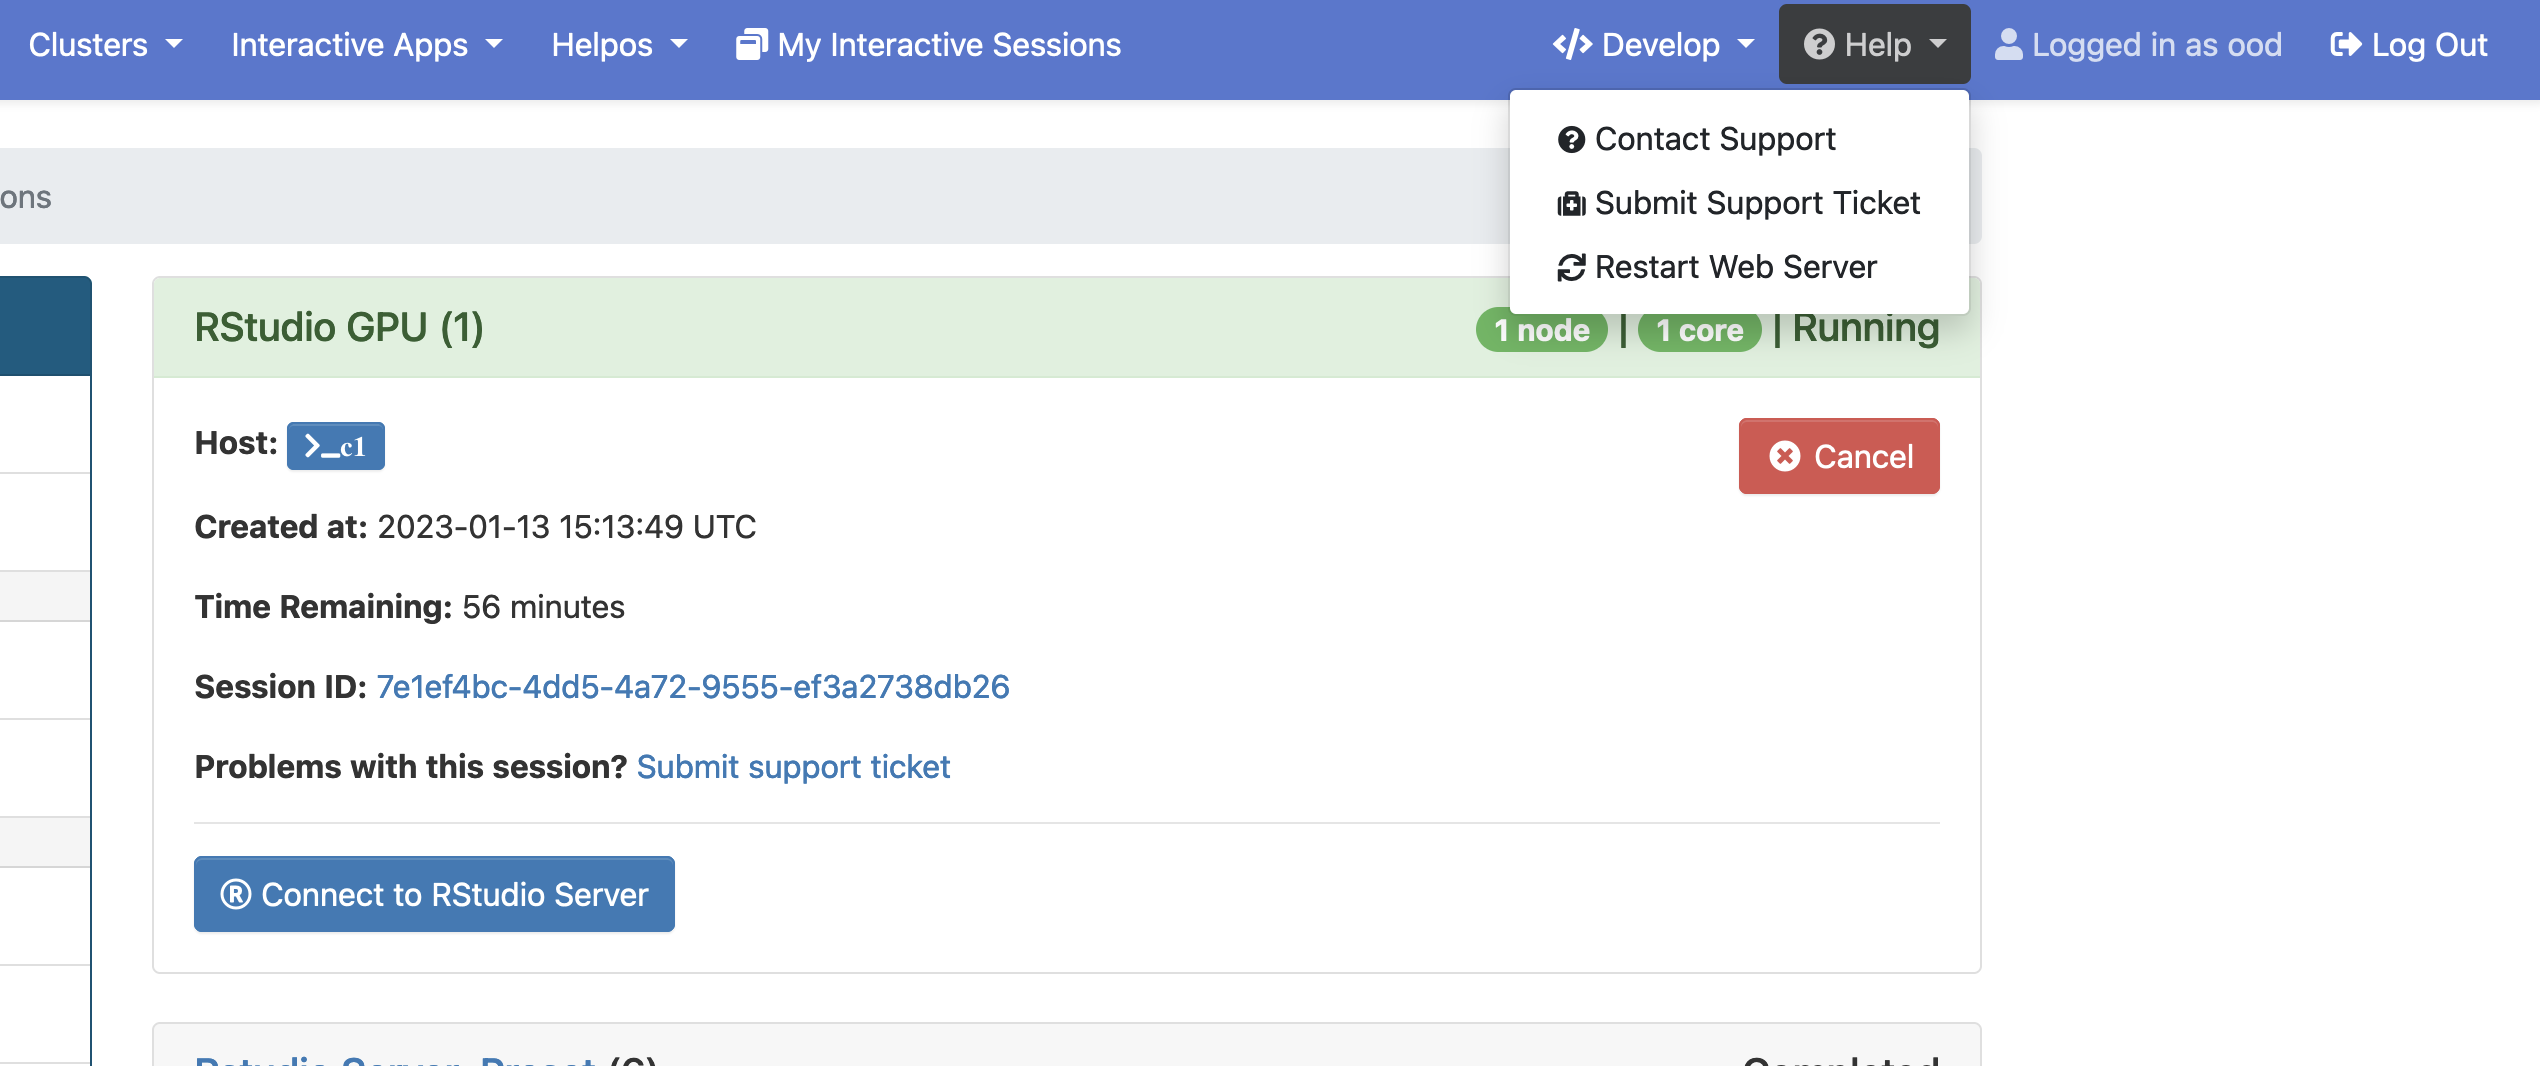Click the briefcase icon on Submit Support Ticket
The image size is (2540, 1066).
(x=1570, y=202)
